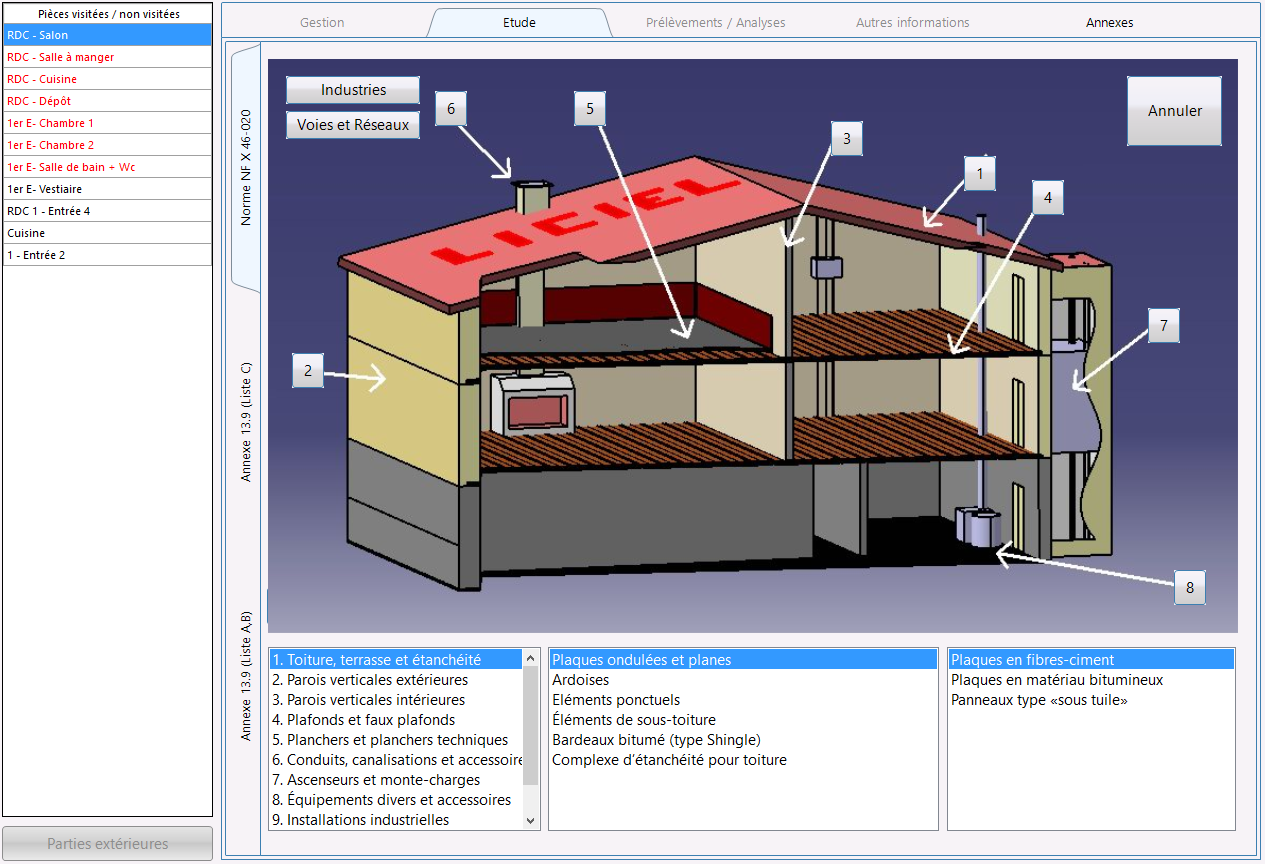Select 6. Conduits, canalisations et accessoires
This screenshot has width=1265, height=864.
[x=396, y=760]
